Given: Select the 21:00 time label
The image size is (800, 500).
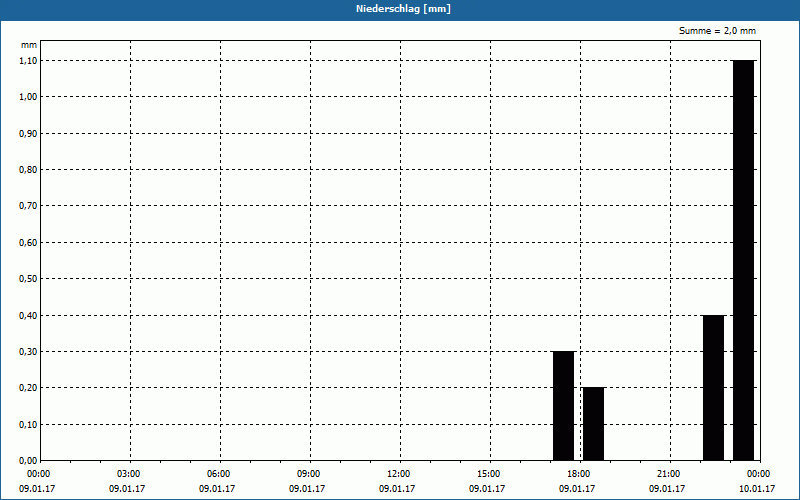Looking at the screenshot, I should [670, 474].
